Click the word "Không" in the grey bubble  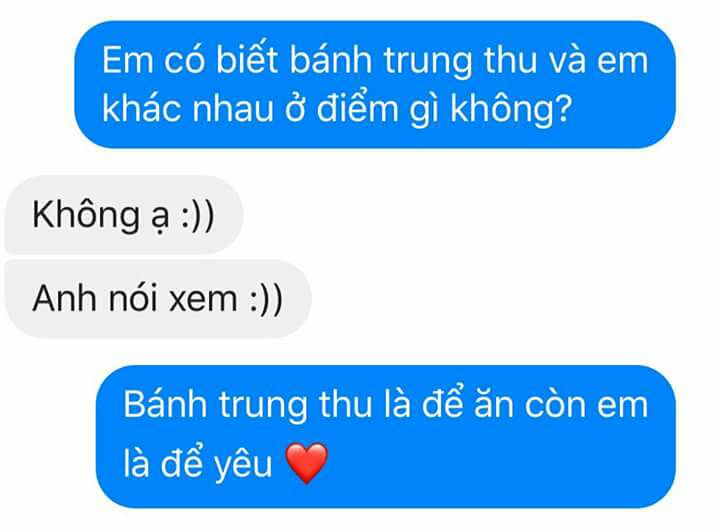[x=86, y=215]
